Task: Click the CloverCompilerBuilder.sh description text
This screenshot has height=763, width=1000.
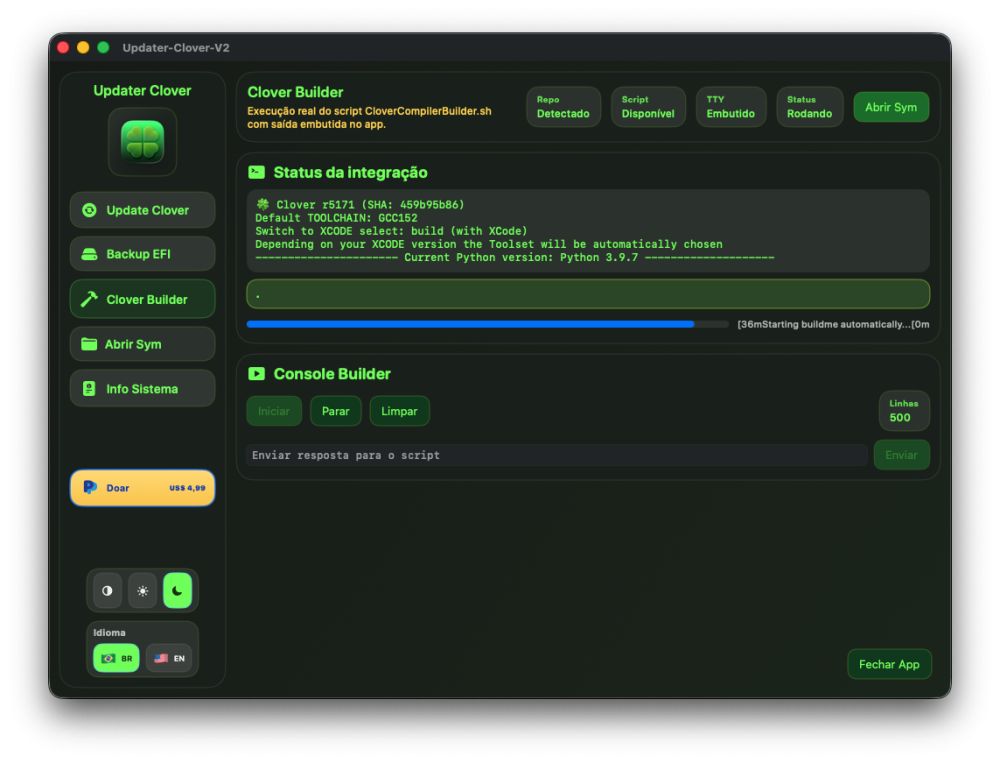Action: (x=369, y=117)
